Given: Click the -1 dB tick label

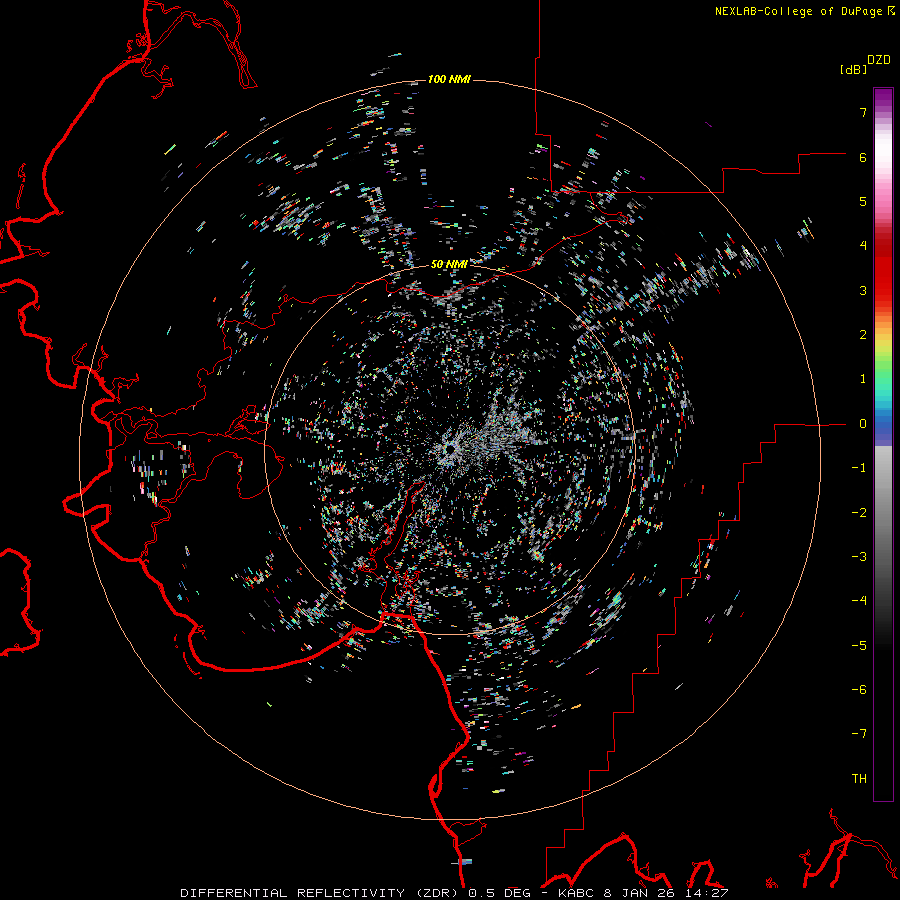Looking at the screenshot, I should pos(859,468).
